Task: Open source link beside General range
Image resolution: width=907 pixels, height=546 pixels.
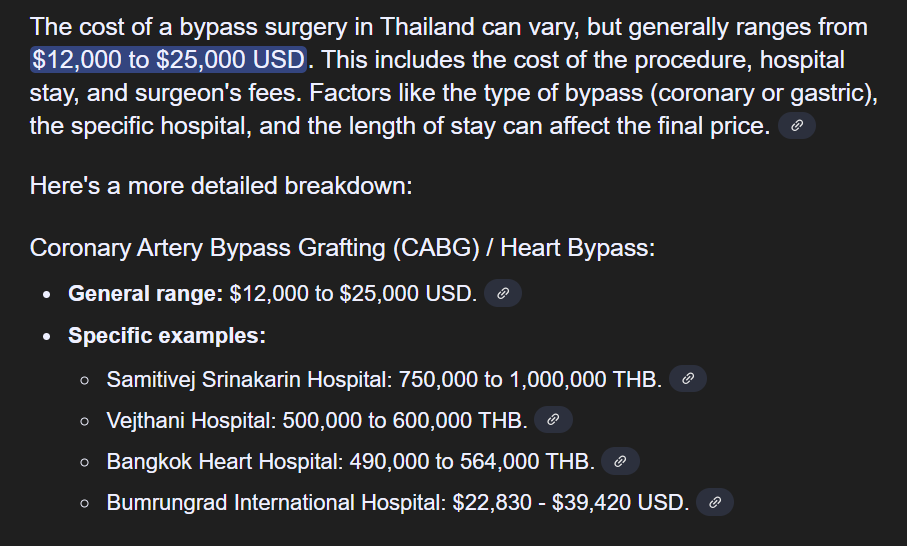Action: coord(503,293)
